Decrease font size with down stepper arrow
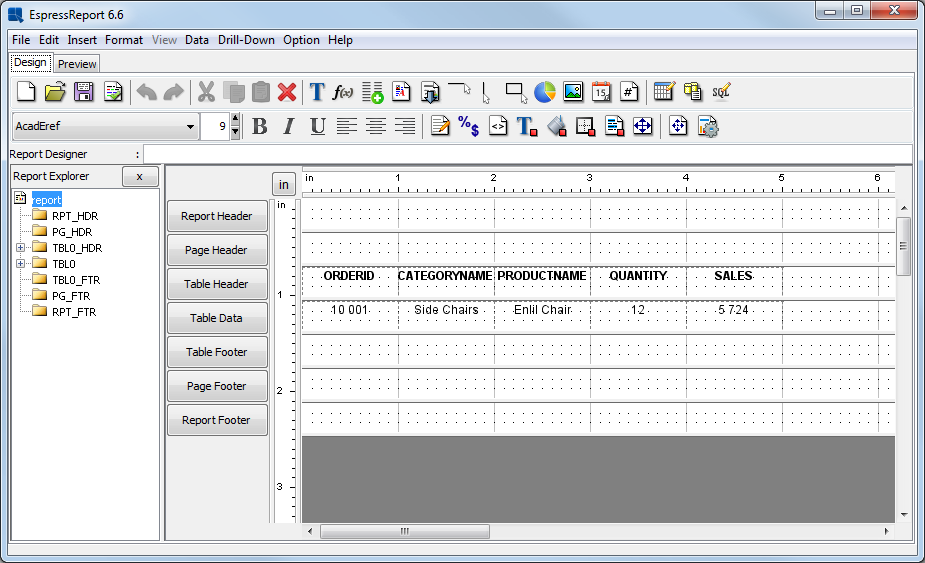Viewport: 925px width, 563px height. click(235, 132)
